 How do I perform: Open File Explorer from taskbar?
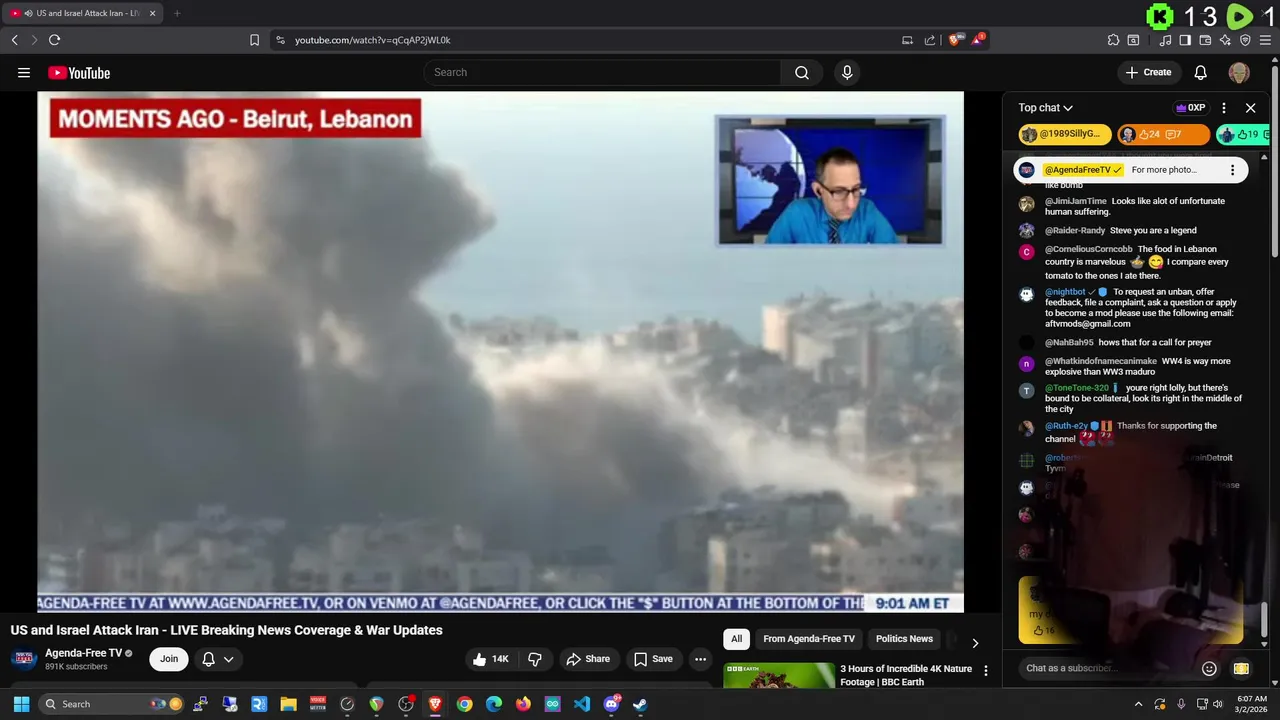[288, 704]
